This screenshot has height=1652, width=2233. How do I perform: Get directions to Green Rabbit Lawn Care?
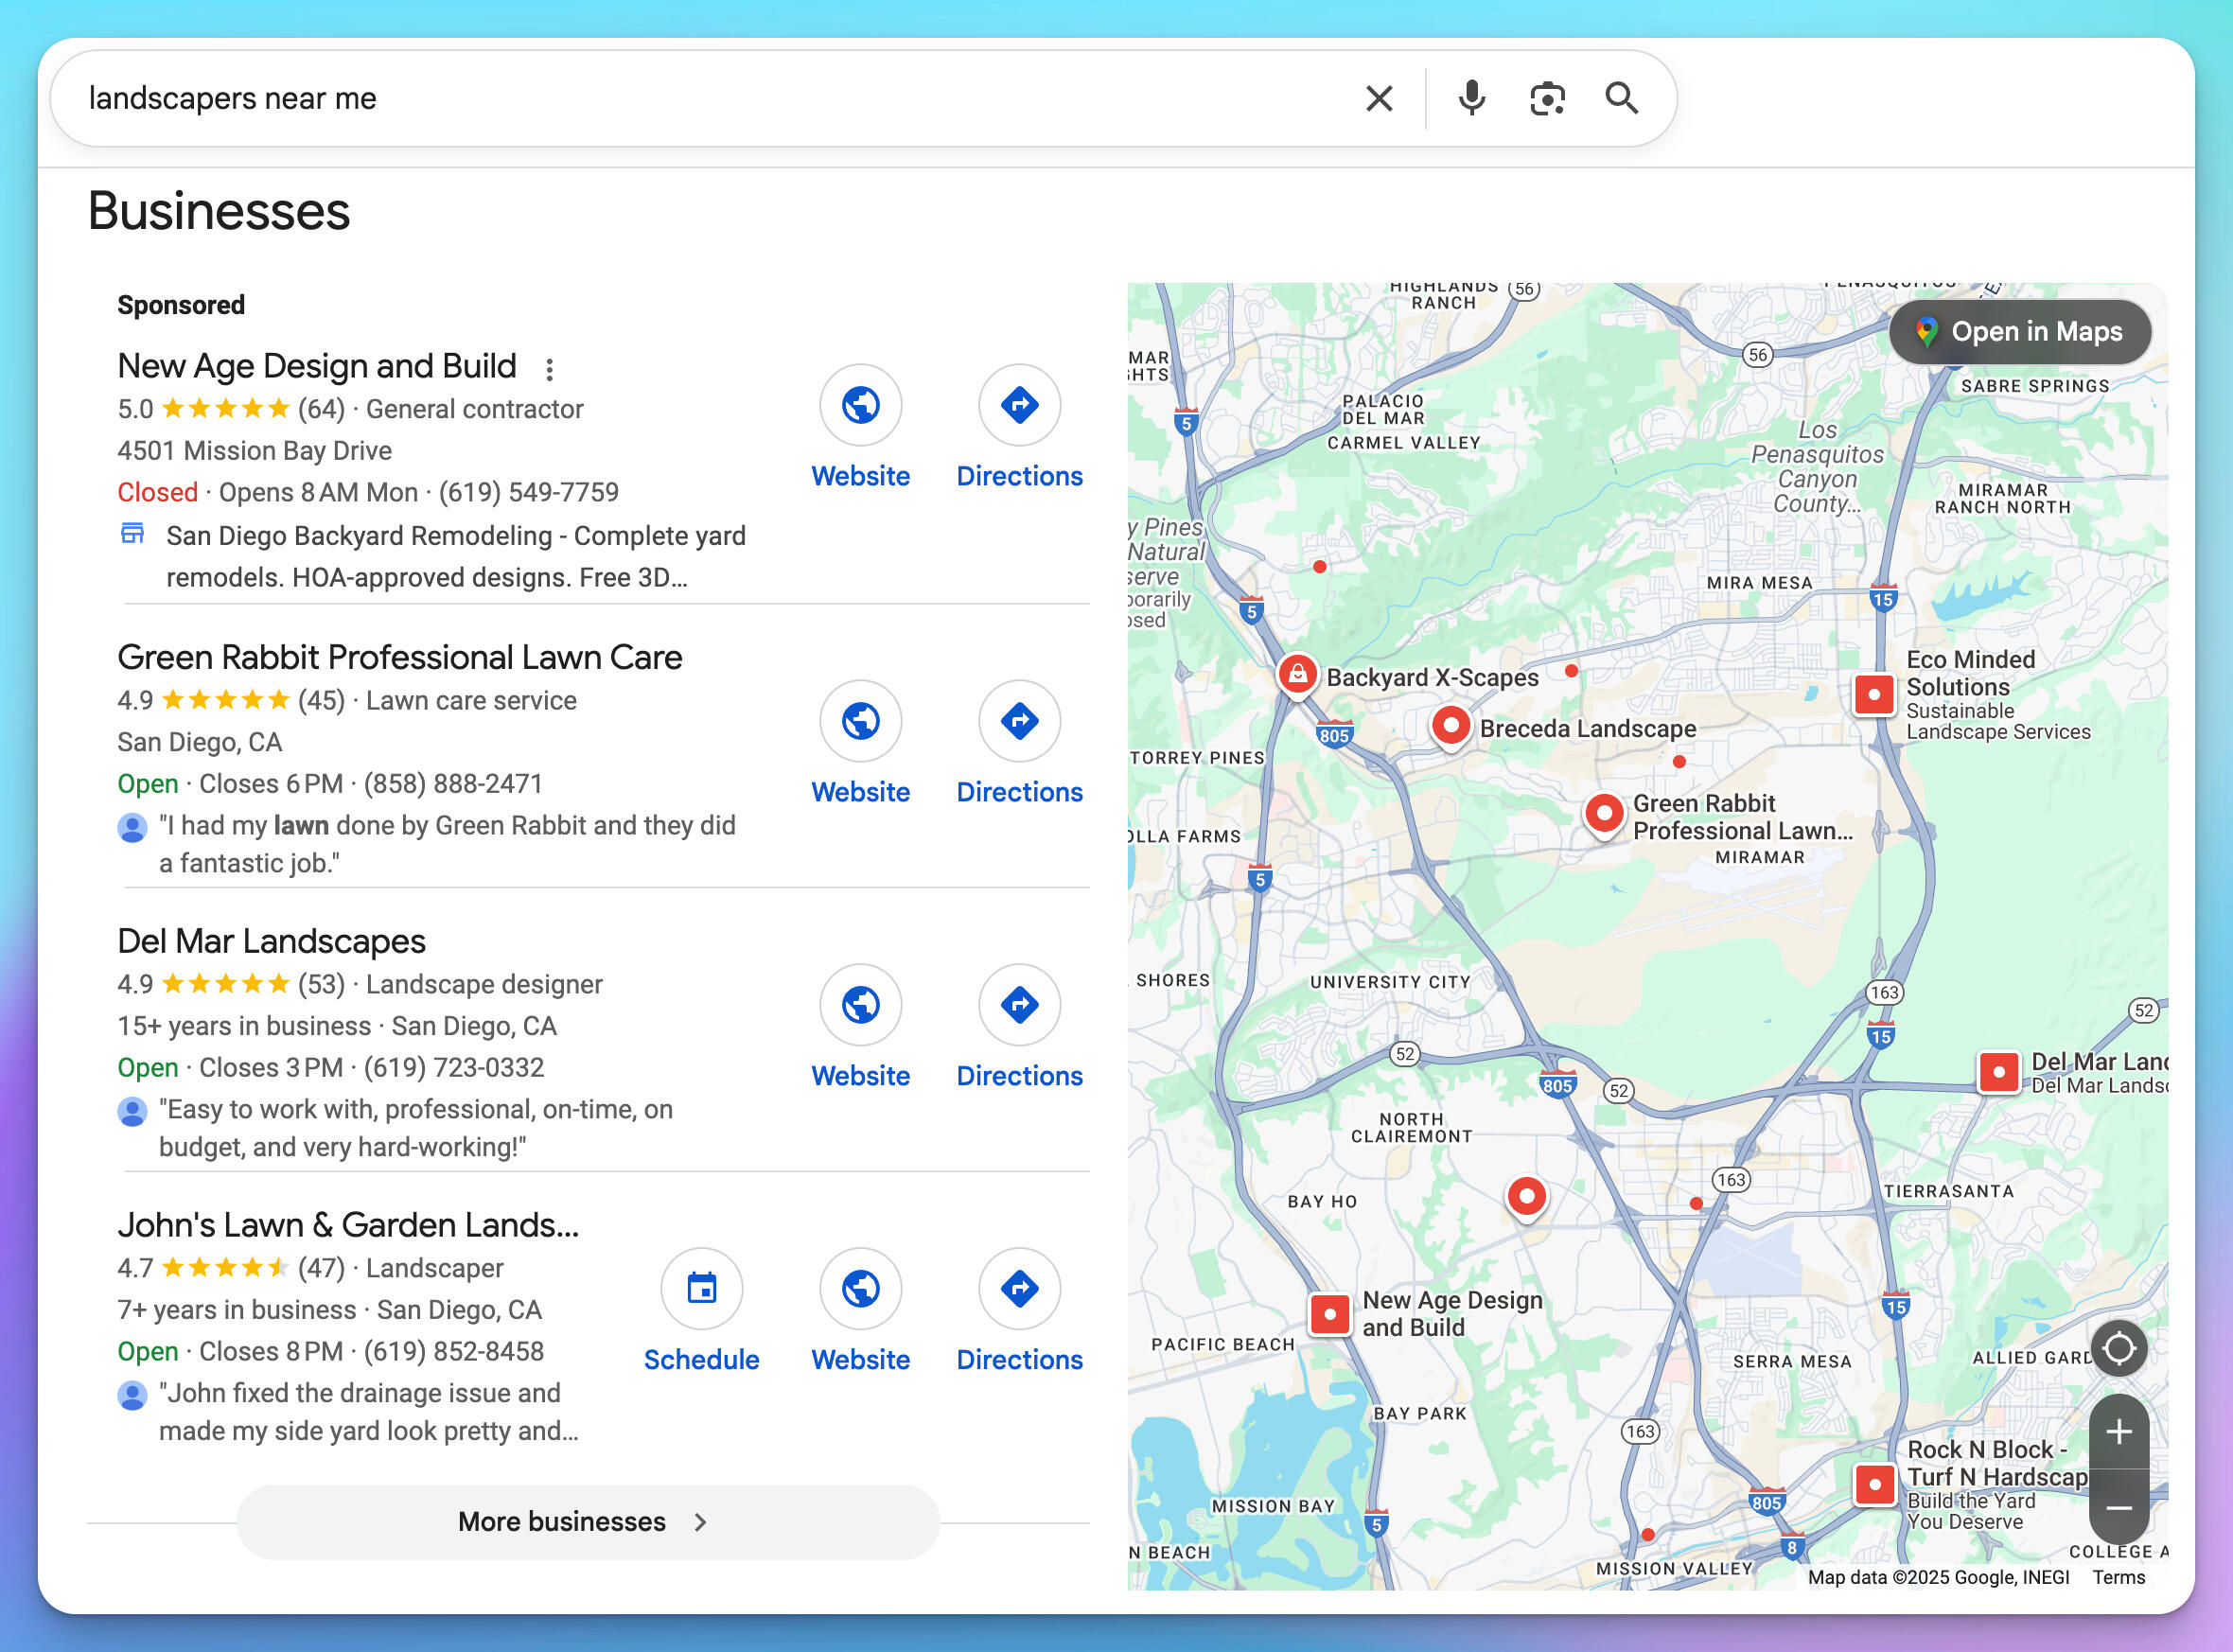pyautogui.click(x=1019, y=721)
